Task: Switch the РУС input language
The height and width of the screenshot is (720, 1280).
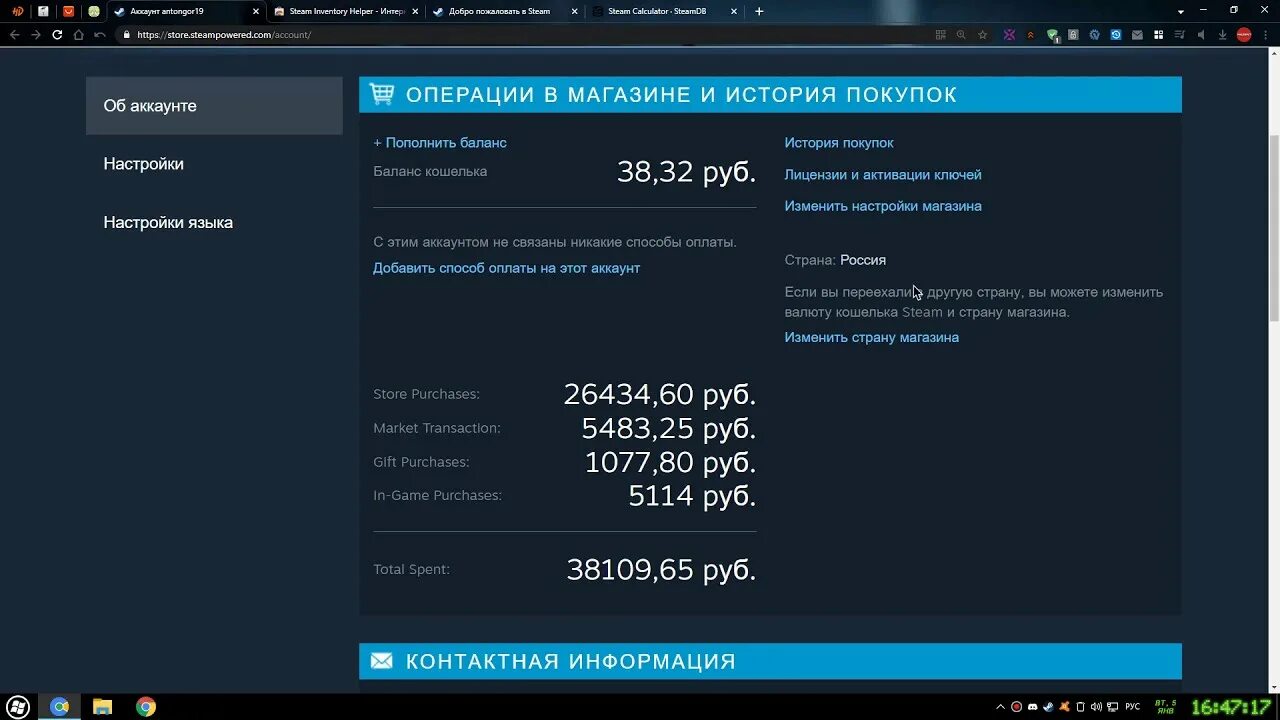Action: tap(1133, 707)
